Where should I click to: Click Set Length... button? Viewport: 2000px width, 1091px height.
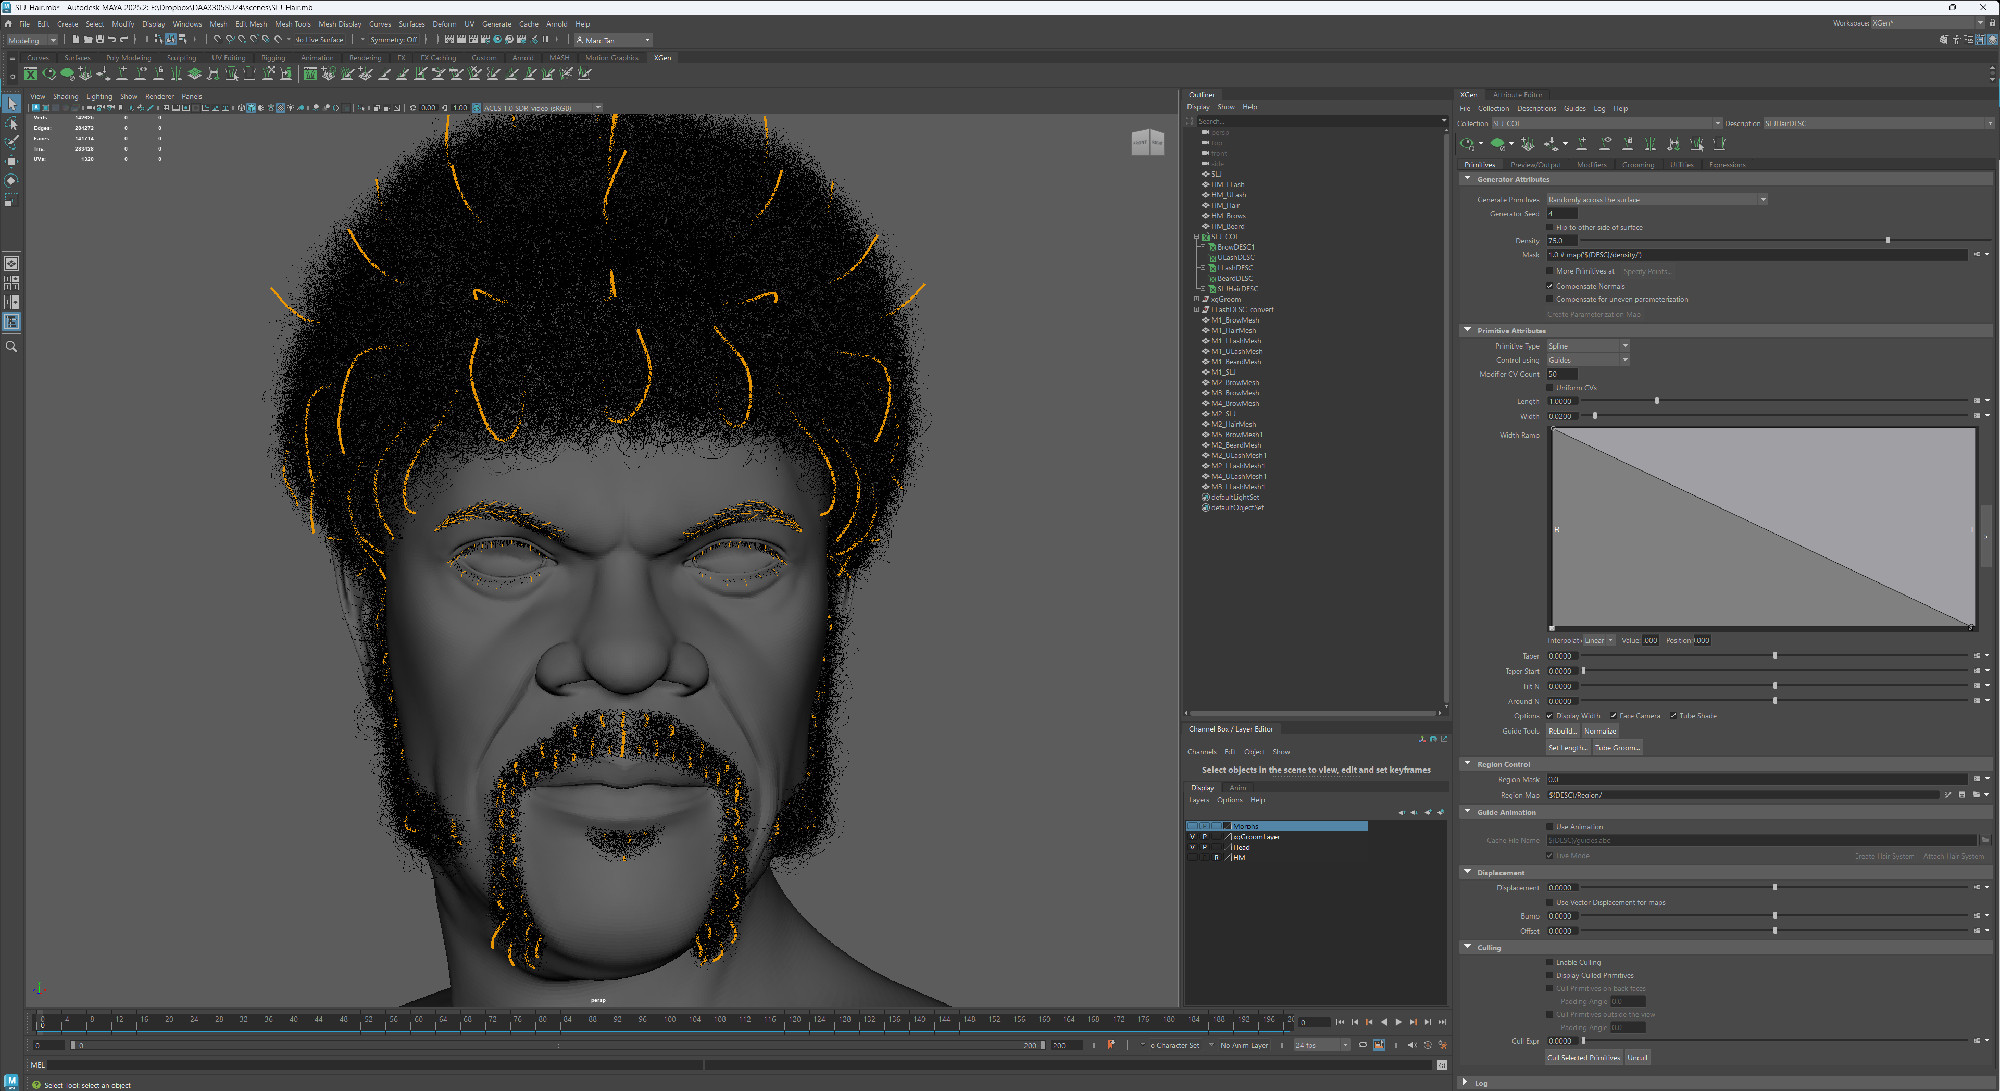1568,748
